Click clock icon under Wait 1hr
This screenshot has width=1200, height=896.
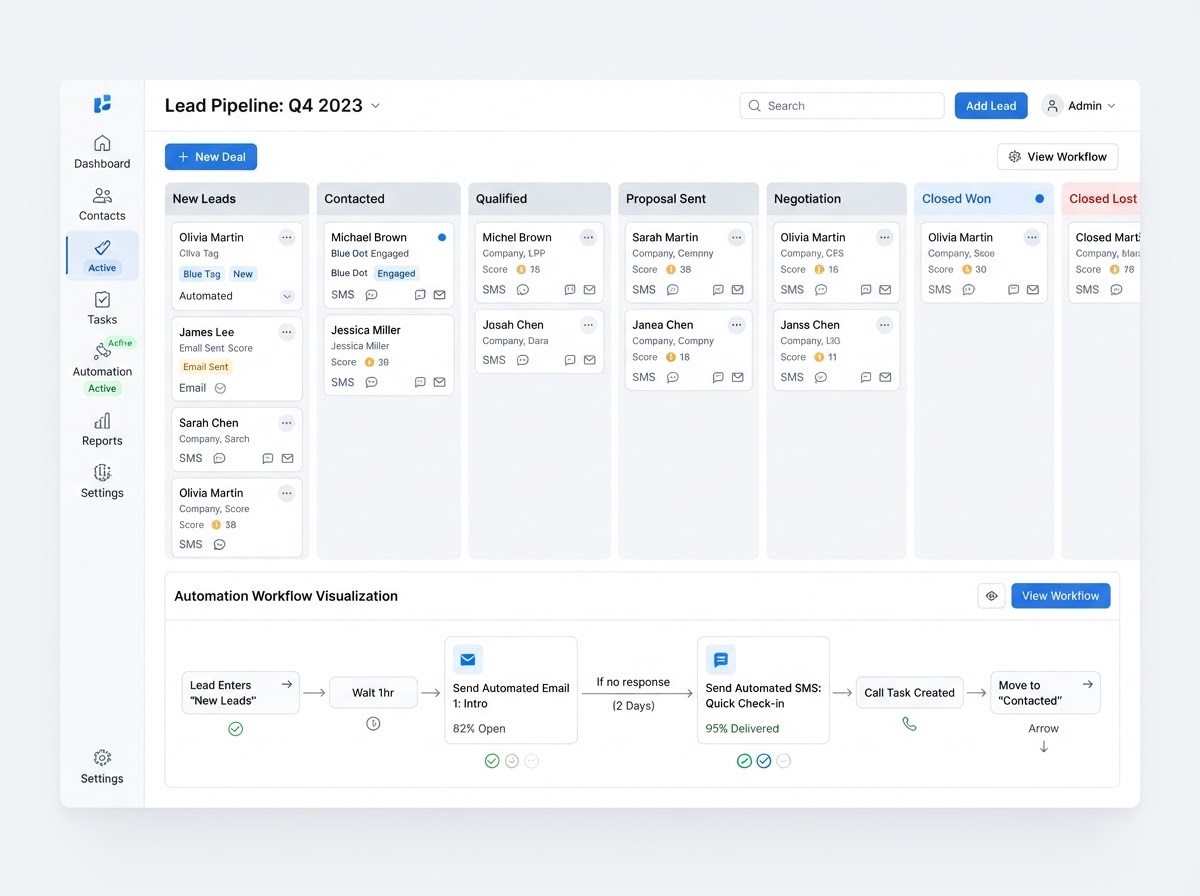click(x=373, y=724)
